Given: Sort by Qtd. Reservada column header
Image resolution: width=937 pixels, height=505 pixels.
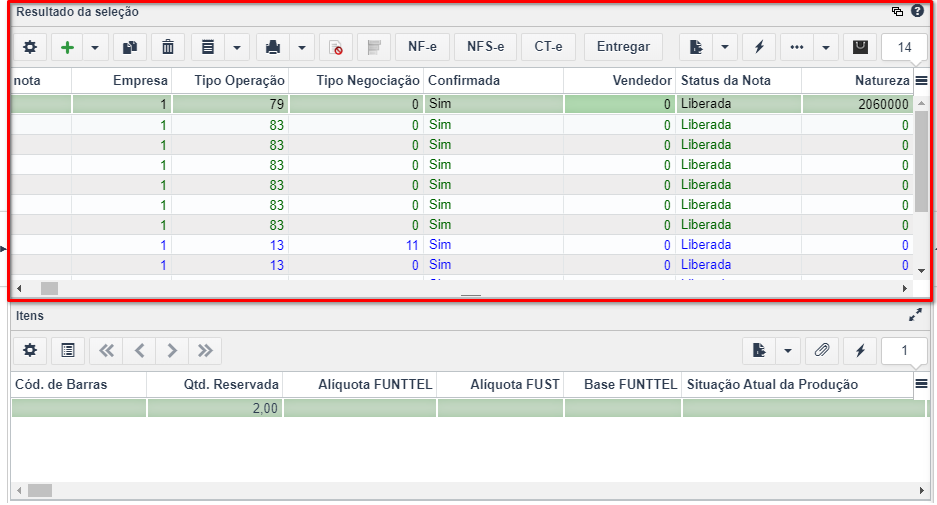Looking at the screenshot, I should pos(215,384).
